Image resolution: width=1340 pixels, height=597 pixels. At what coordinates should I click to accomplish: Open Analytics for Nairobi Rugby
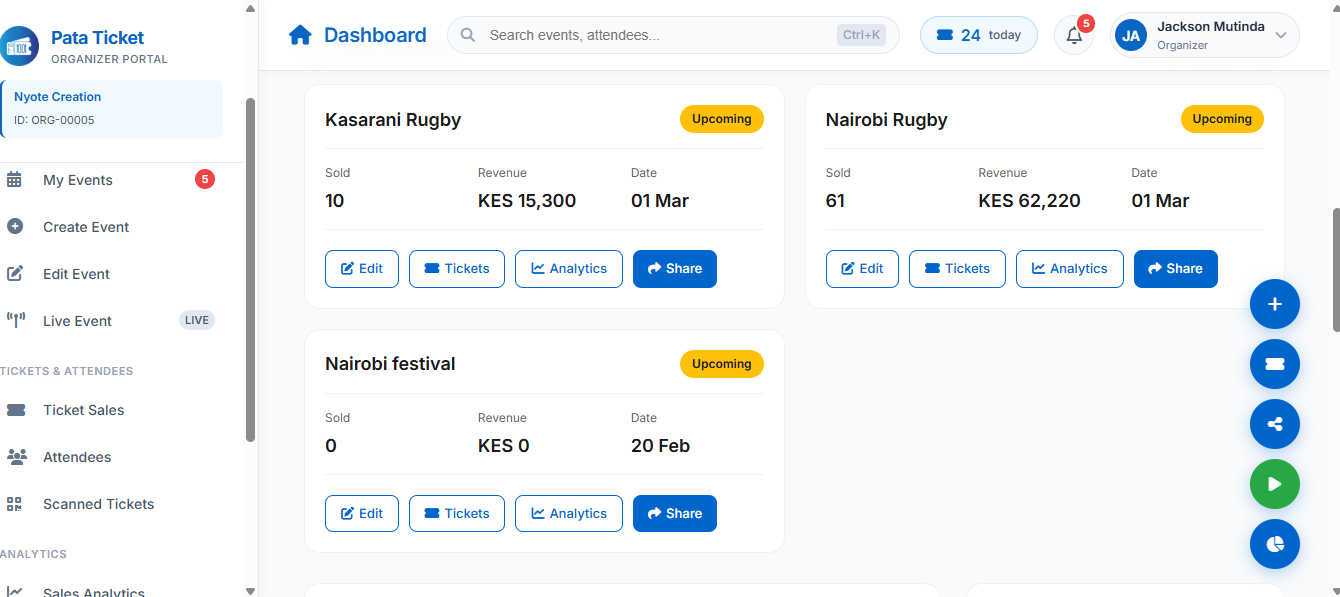(x=1069, y=268)
